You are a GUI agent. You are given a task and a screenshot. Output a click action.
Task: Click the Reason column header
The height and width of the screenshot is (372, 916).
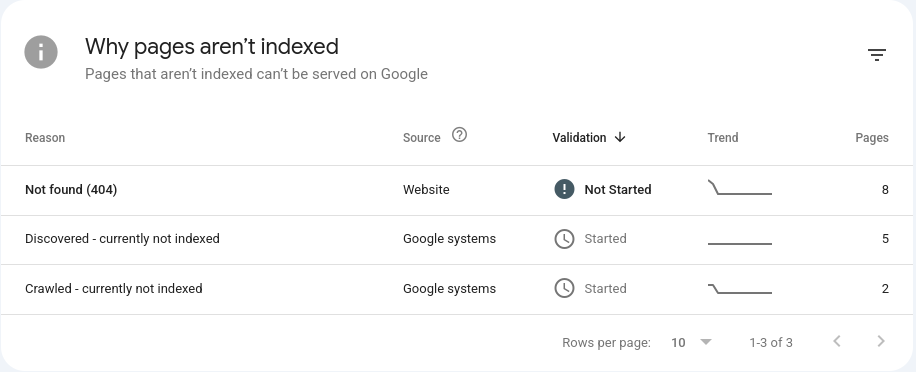click(45, 138)
